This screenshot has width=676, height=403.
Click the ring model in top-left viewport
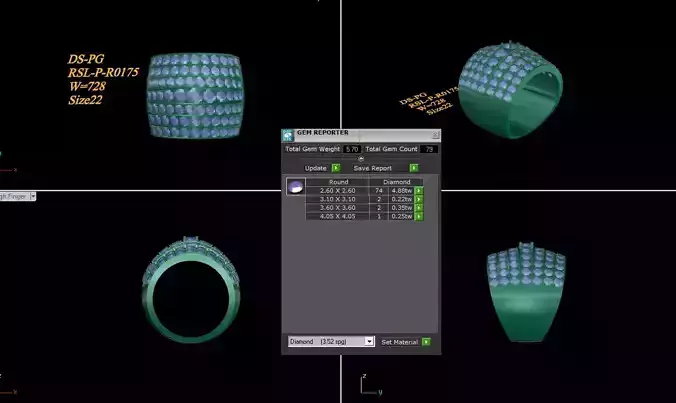pos(195,95)
